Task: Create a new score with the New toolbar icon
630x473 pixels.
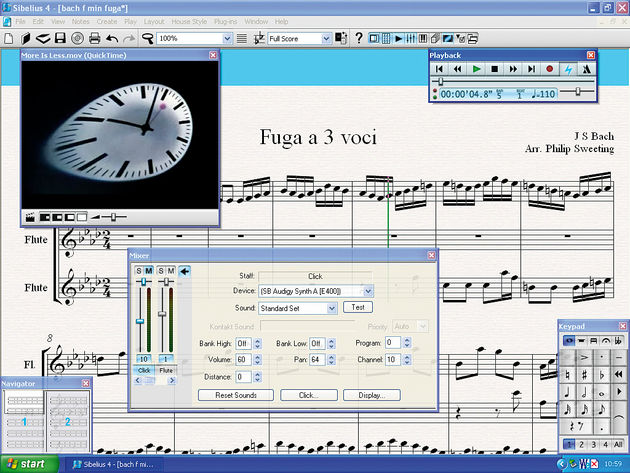Action: [8, 39]
